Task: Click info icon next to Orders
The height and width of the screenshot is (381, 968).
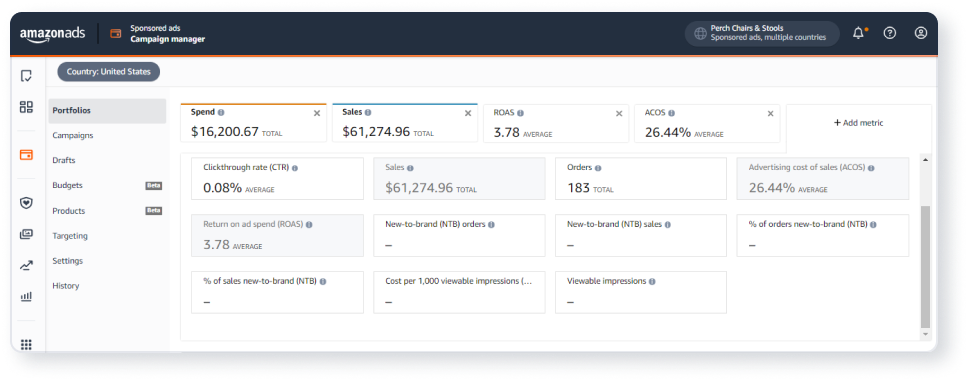Action: [598, 167]
